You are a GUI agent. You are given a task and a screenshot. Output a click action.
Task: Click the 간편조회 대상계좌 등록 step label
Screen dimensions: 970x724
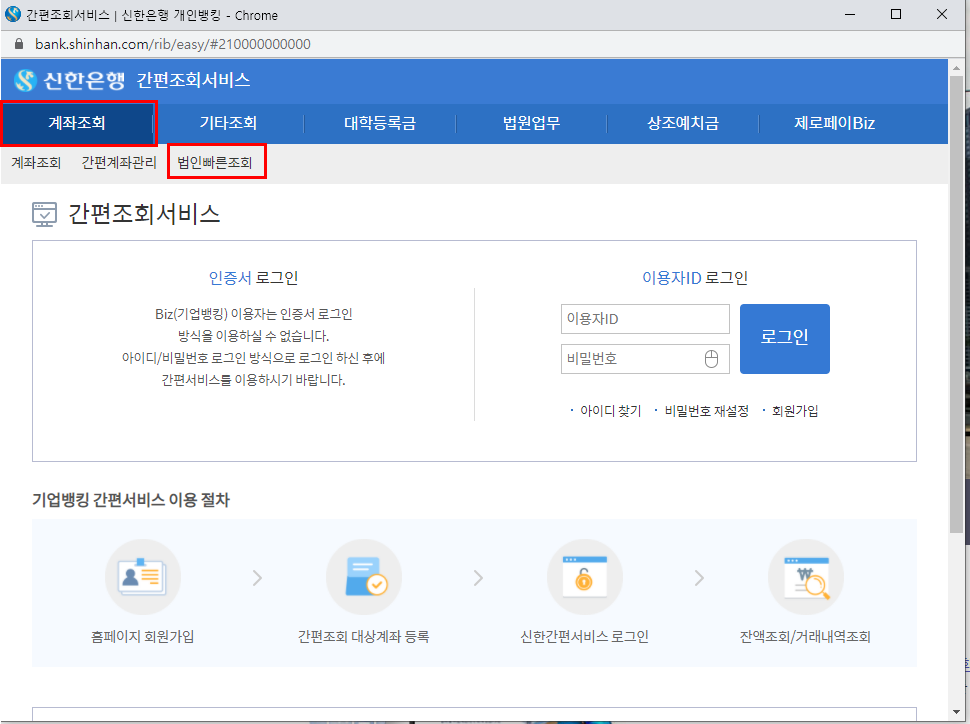(x=364, y=636)
